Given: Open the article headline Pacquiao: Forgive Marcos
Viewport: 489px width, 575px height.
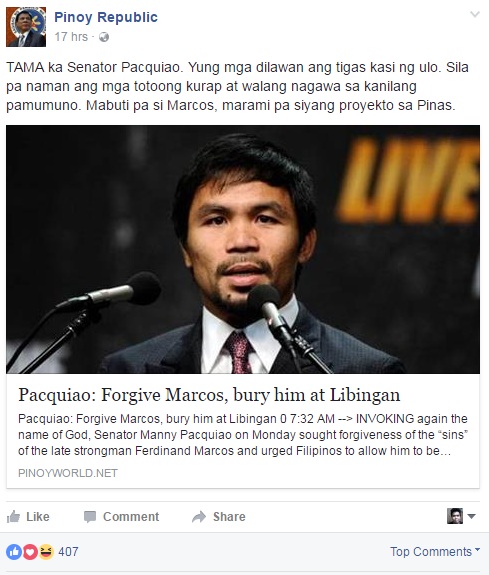Looking at the screenshot, I should point(209,395).
